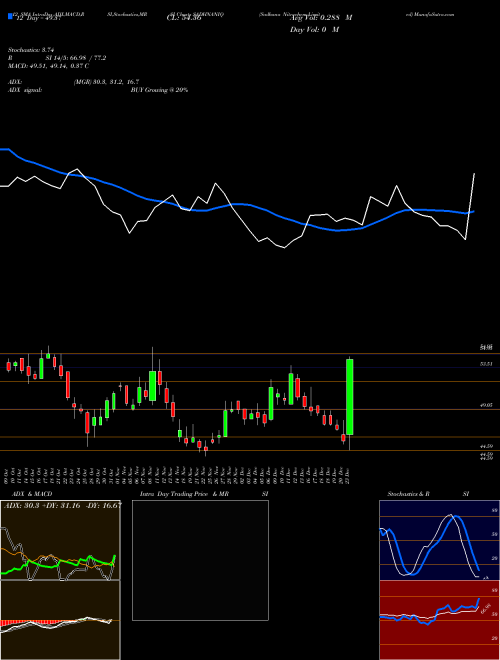Image resolution: width=500 pixels, height=660 pixels.
Task: Click the ADX (MGR) 30.3, 31.2, 16.7 values
Action: [x=106, y=82]
